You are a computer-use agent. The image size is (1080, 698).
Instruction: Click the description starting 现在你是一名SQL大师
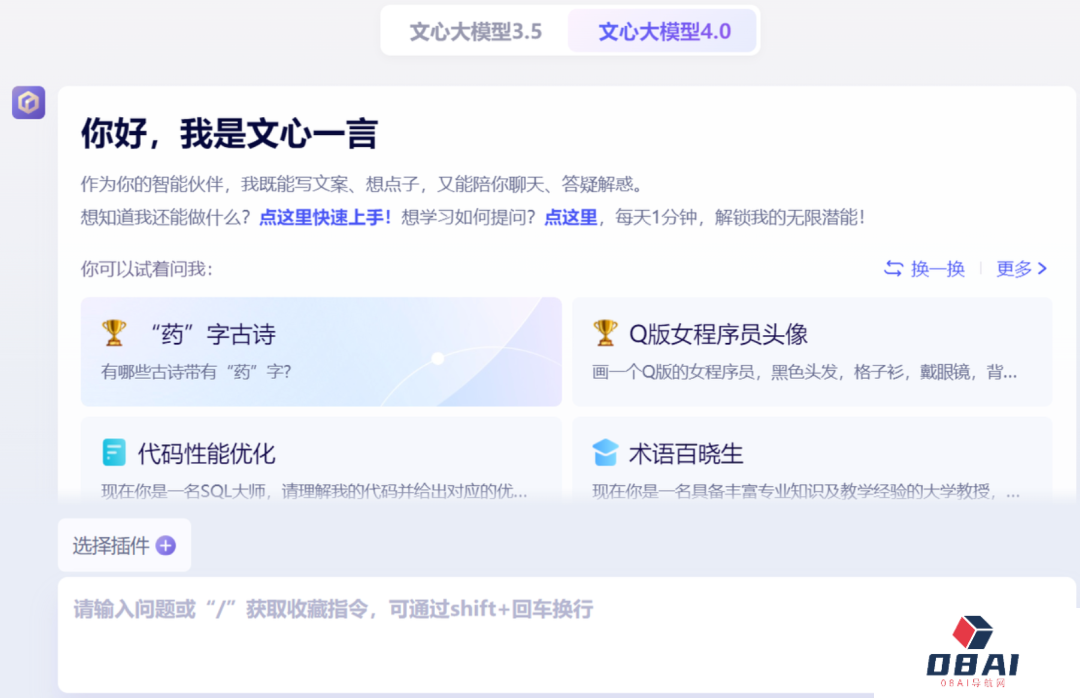[x=315, y=491]
